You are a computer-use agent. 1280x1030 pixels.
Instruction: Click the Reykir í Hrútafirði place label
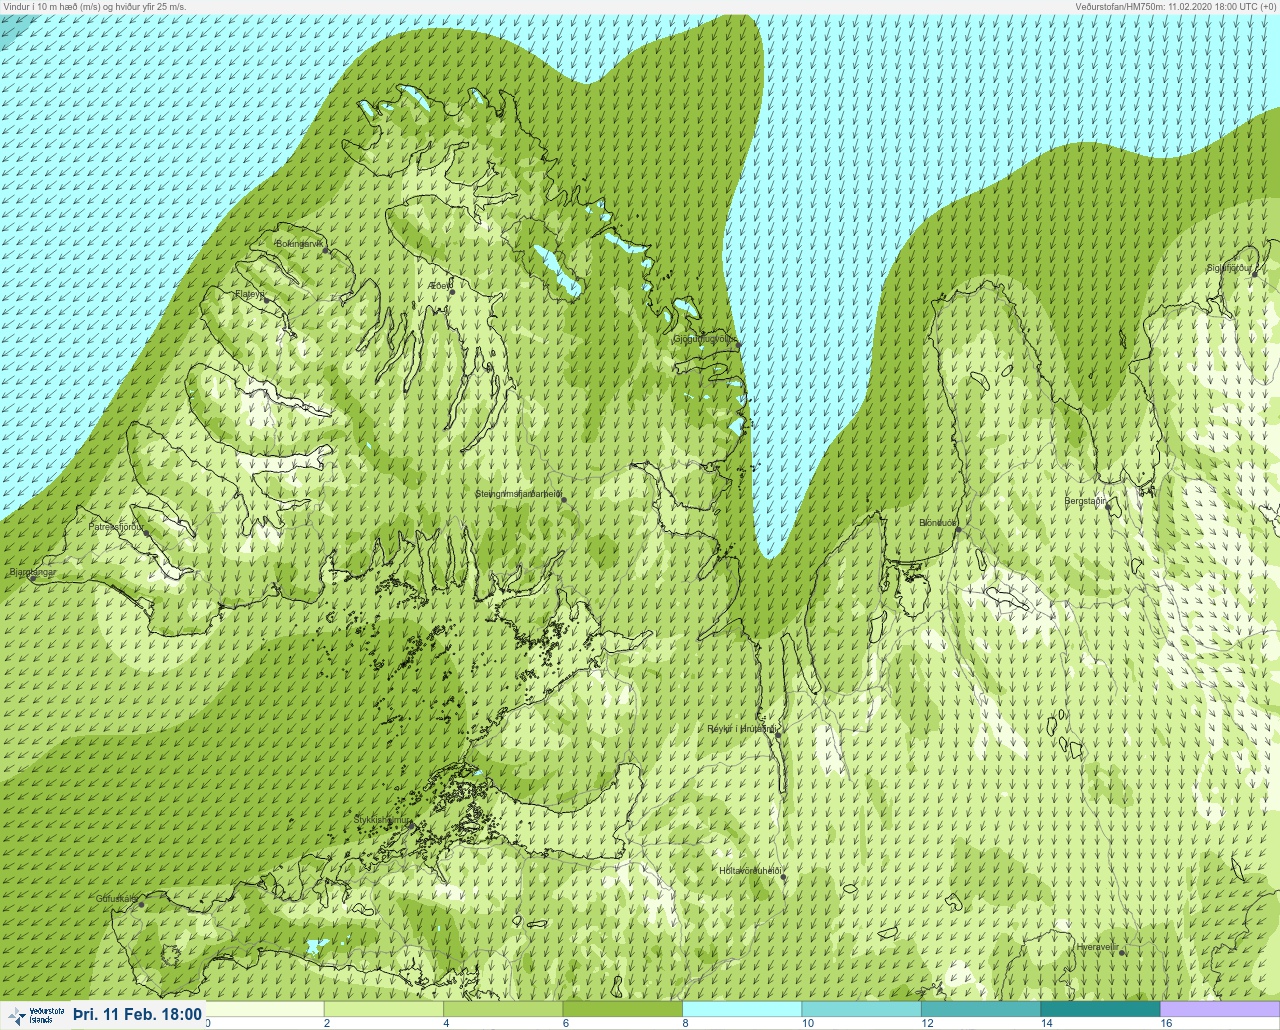[741, 729]
